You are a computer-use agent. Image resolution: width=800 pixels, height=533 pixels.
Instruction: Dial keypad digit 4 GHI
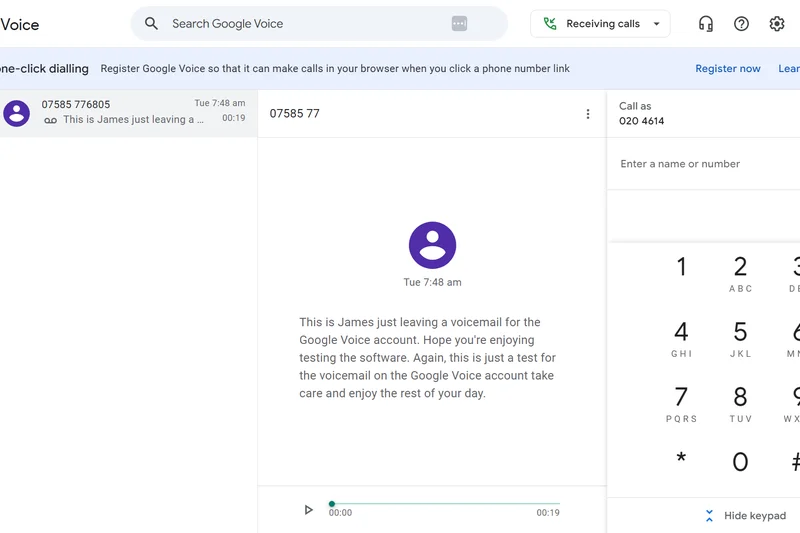coord(681,338)
